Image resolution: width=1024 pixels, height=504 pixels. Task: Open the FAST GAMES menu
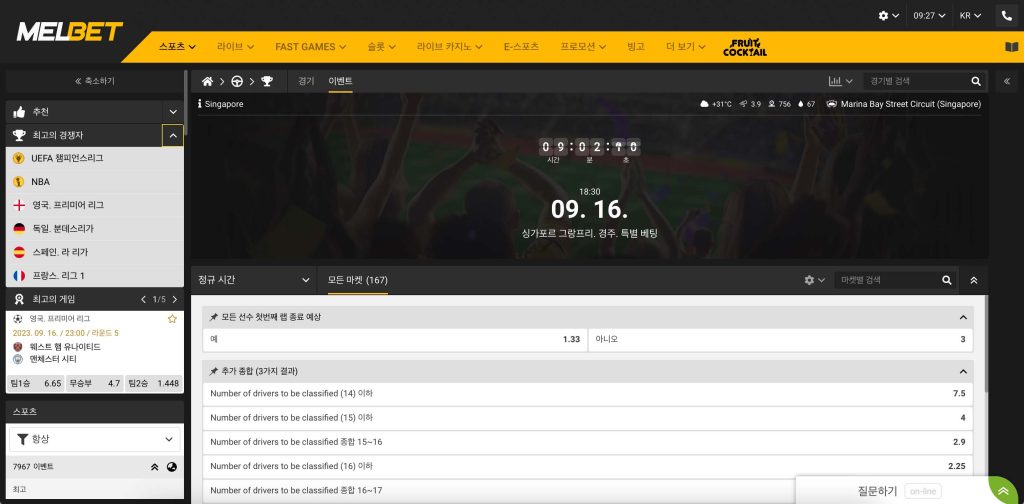(x=311, y=47)
